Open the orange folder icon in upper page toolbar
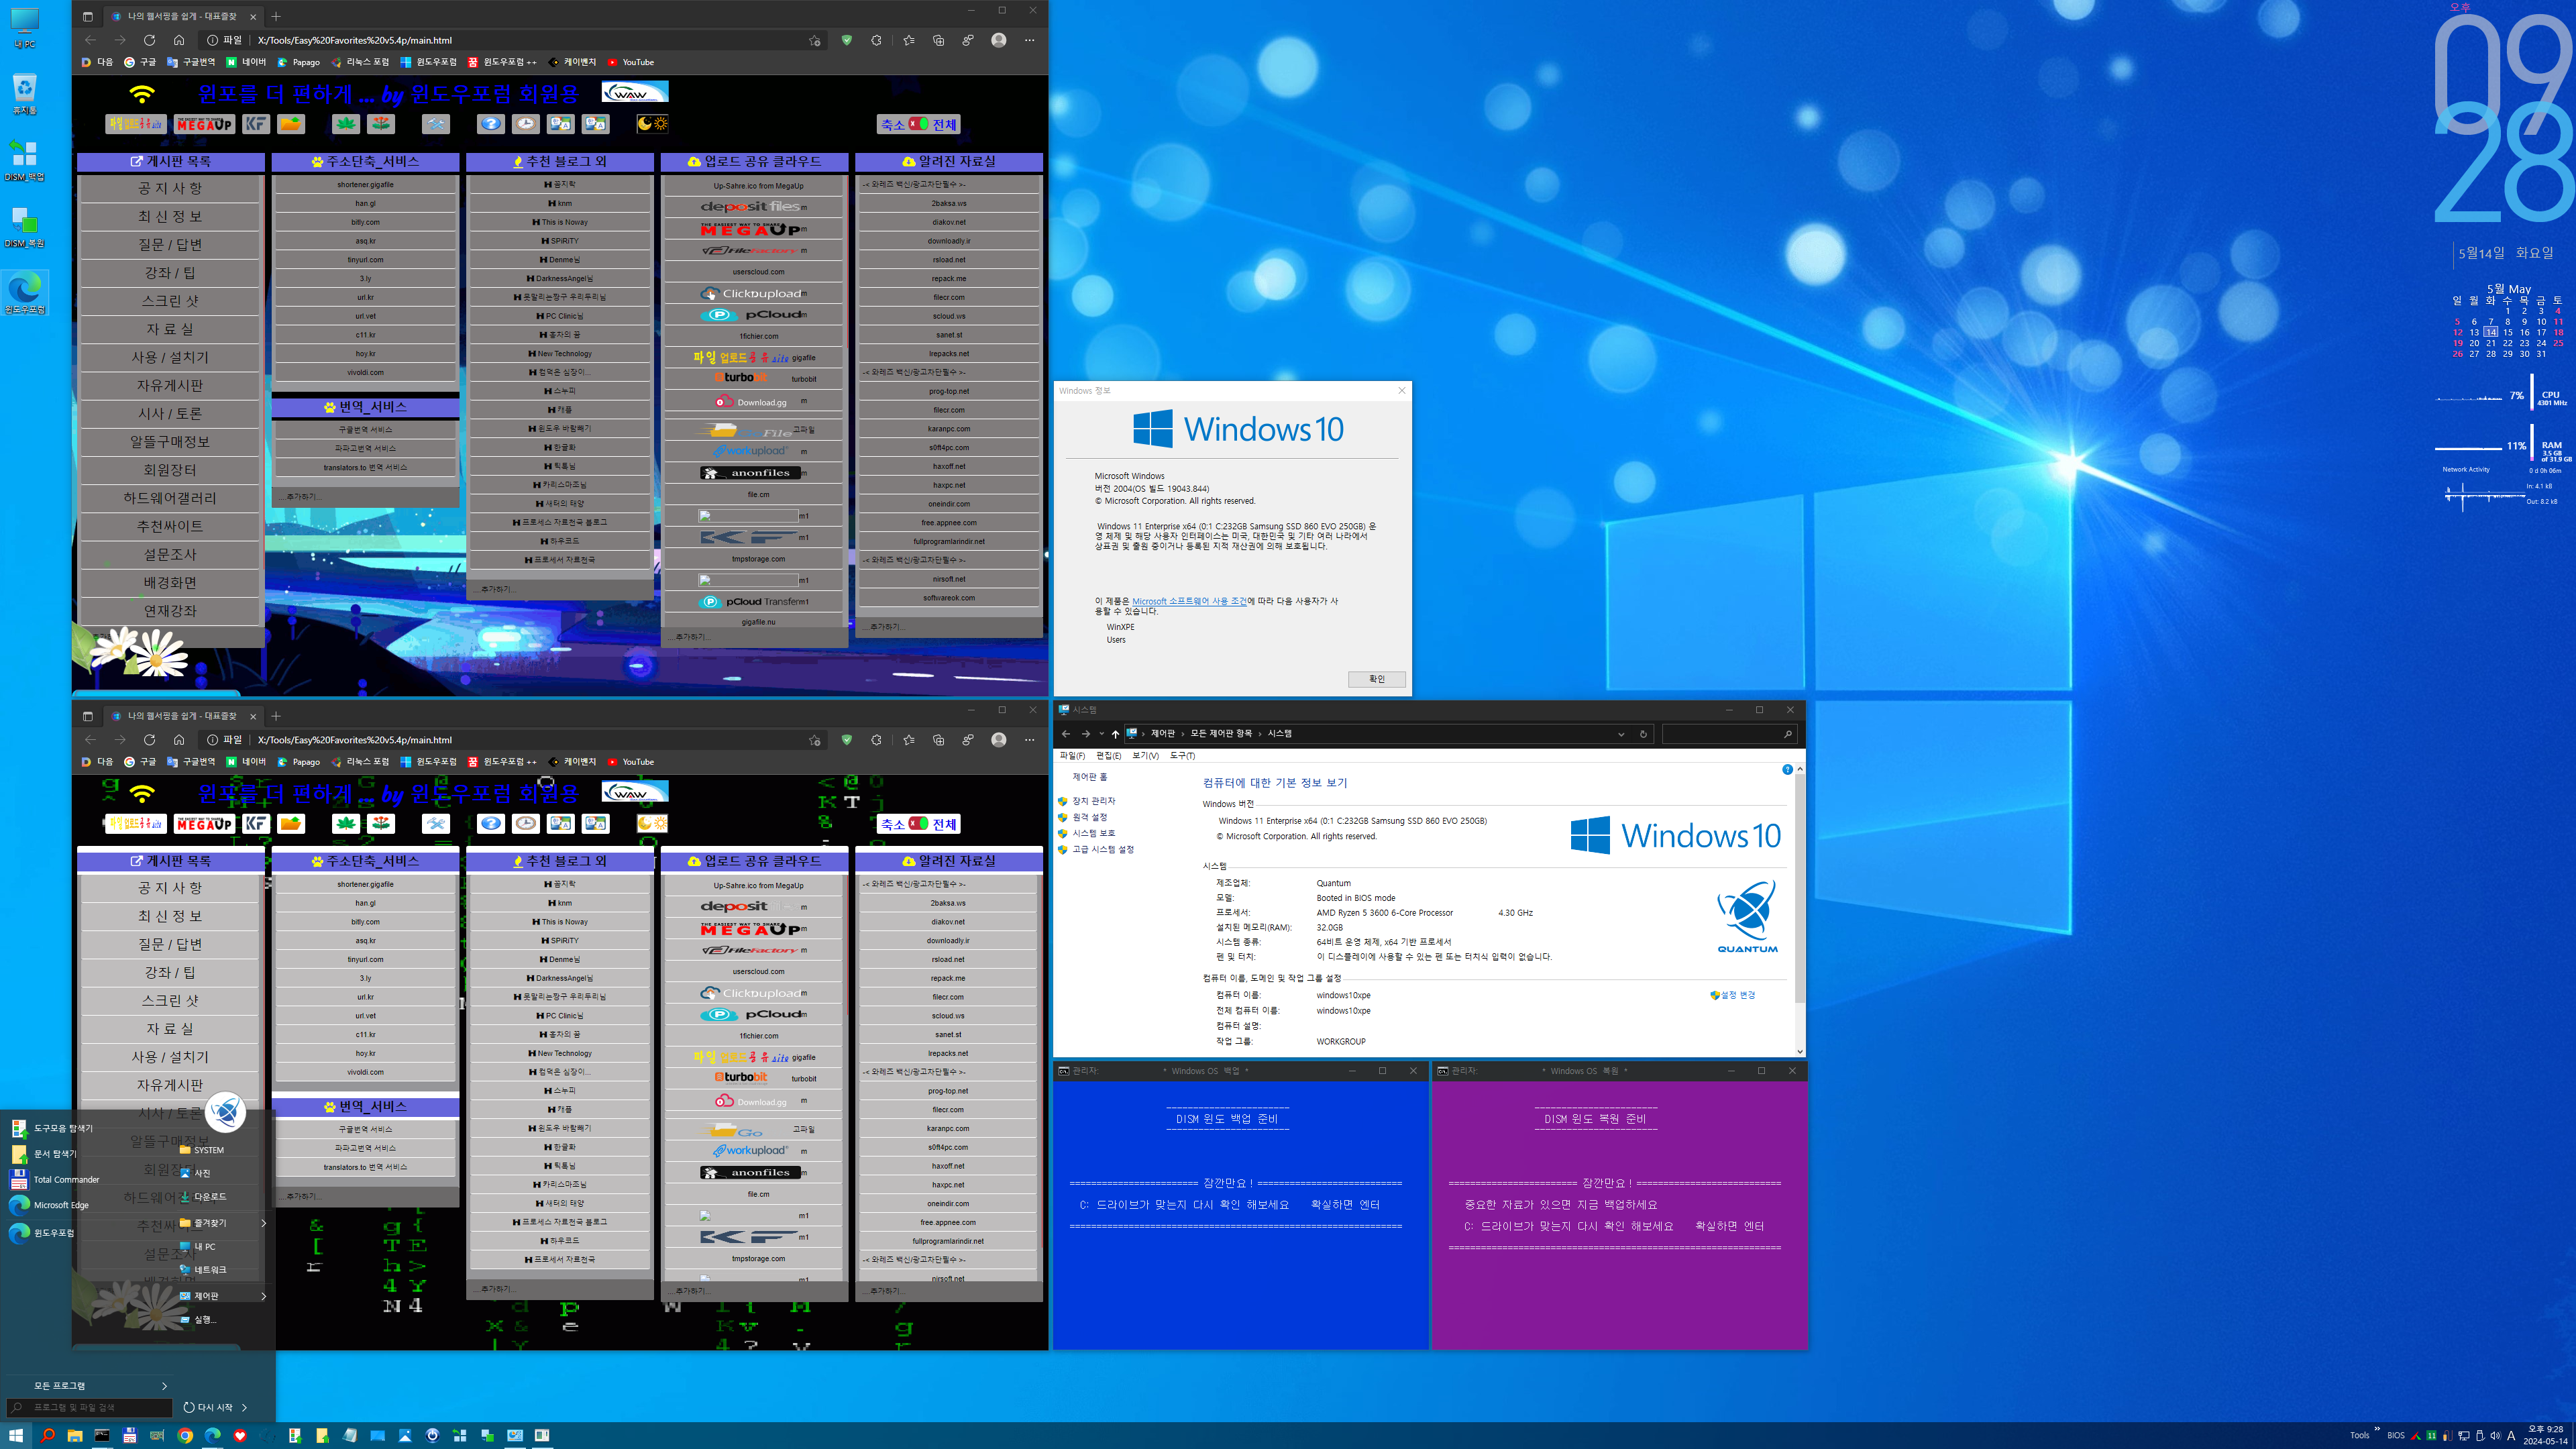 pyautogui.click(x=291, y=124)
